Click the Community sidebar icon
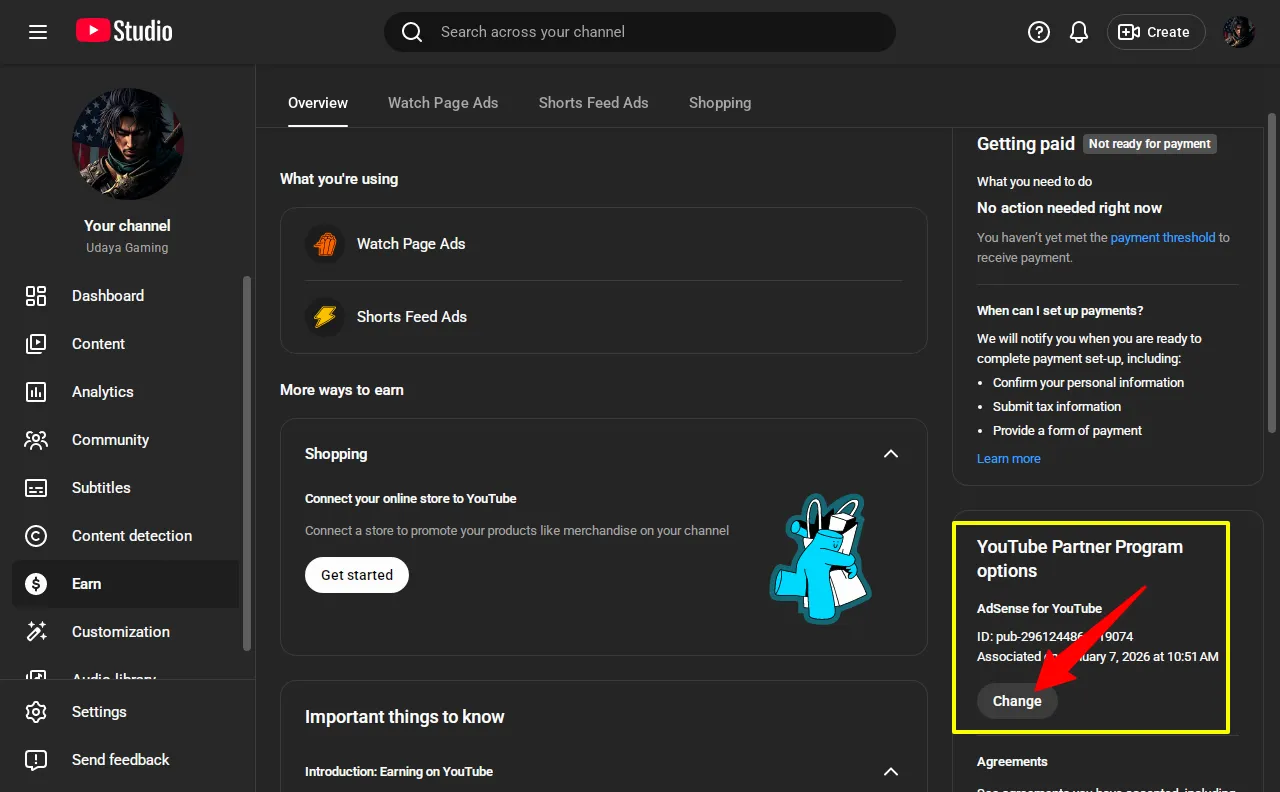1280x792 pixels. 36,440
